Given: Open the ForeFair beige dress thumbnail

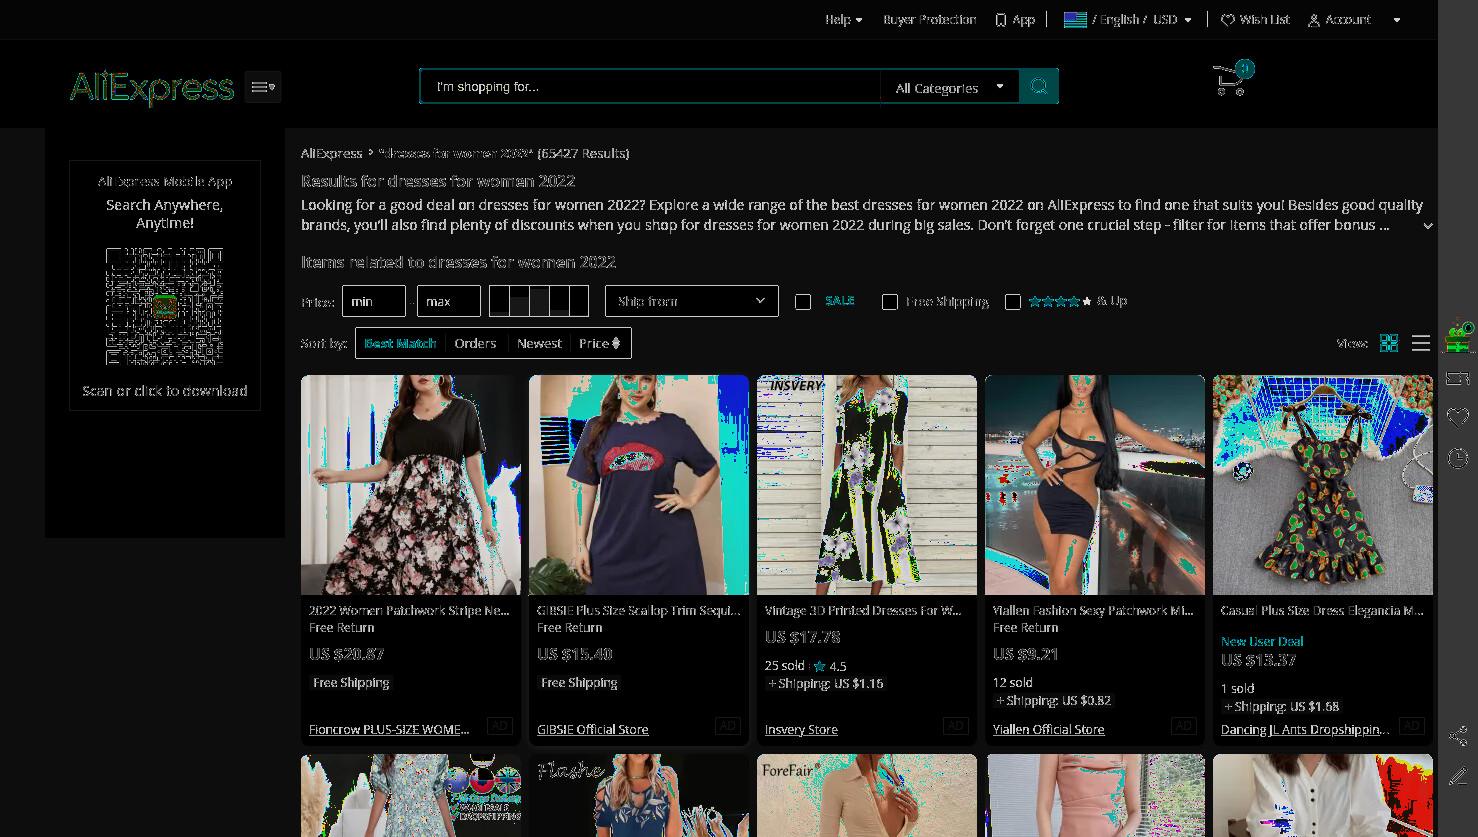Looking at the screenshot, I should point(867,795).
